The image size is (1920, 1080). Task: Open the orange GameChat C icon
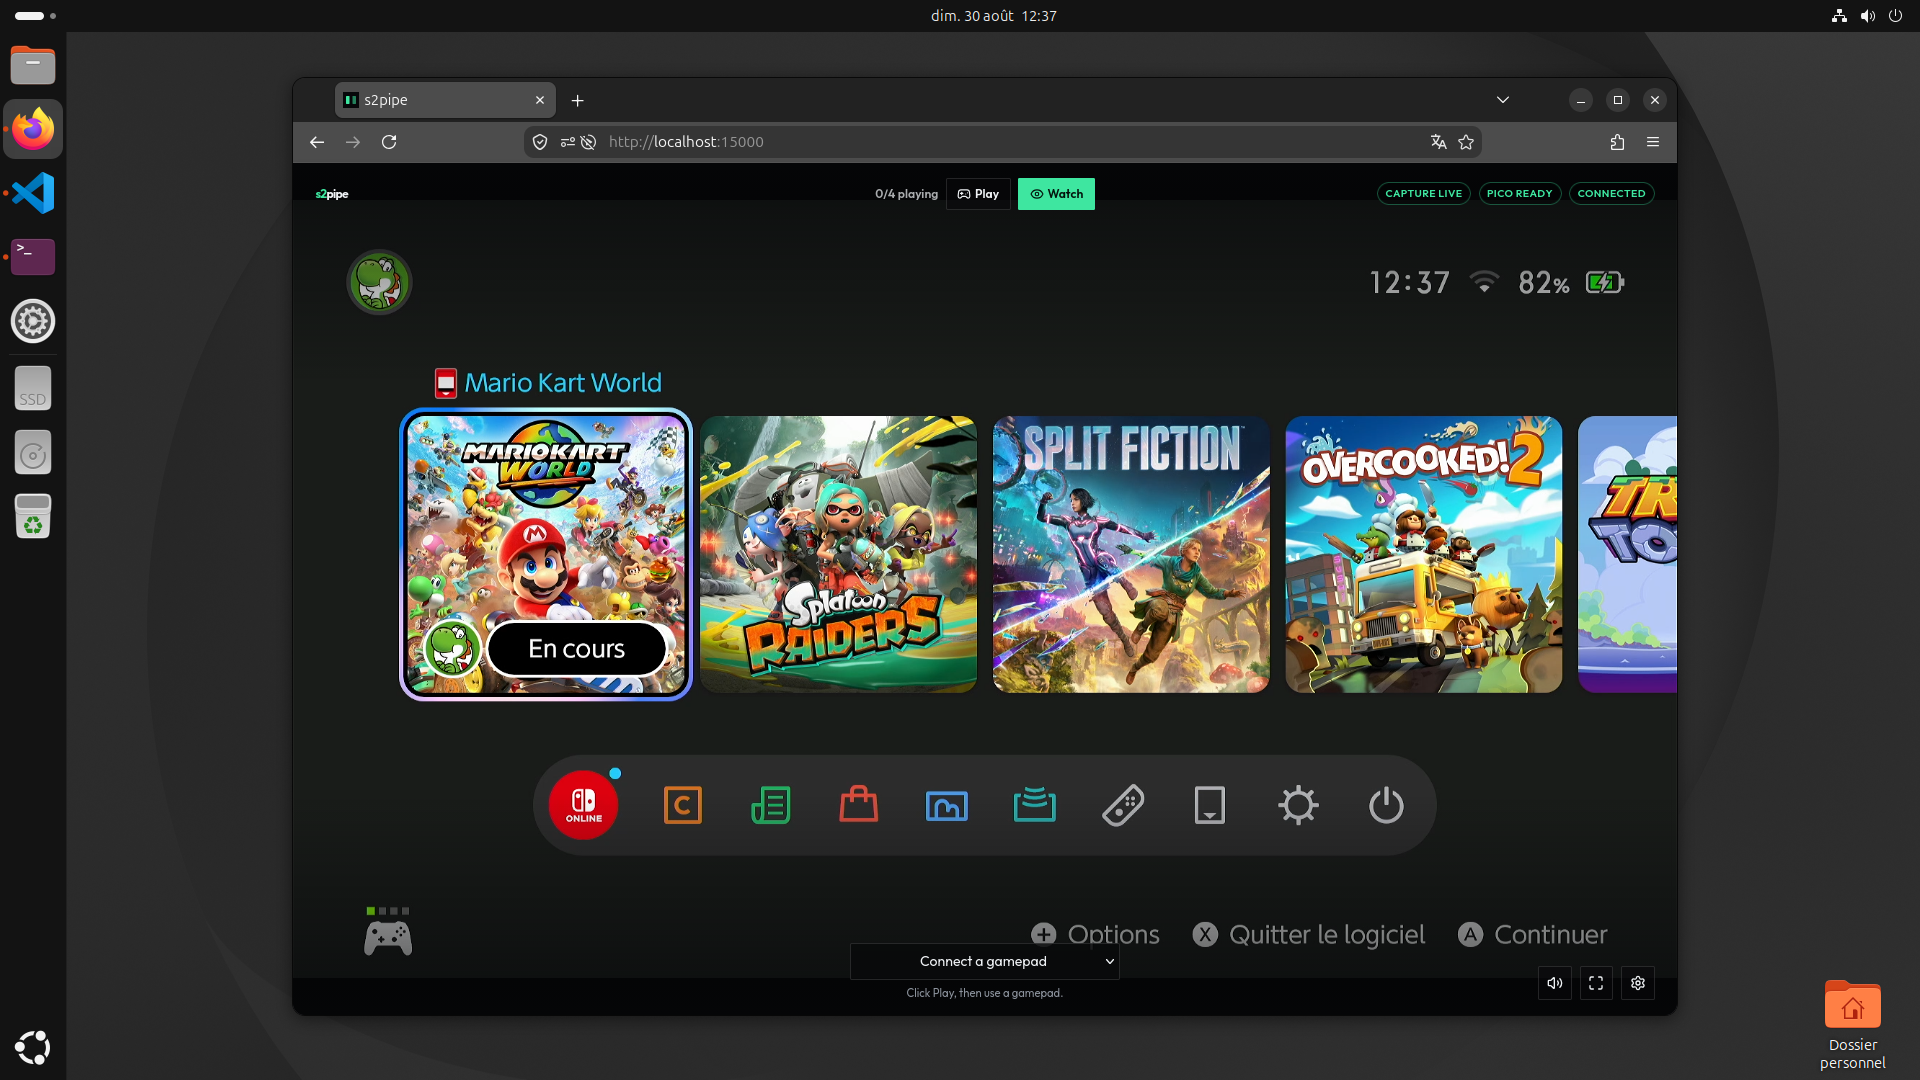pos(683,805)
